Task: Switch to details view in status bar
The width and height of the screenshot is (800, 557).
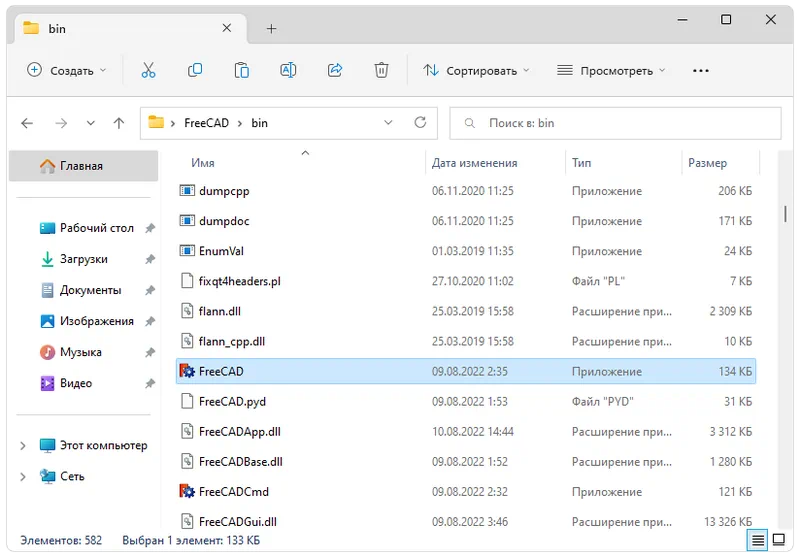Action: (x=758, y=540)
